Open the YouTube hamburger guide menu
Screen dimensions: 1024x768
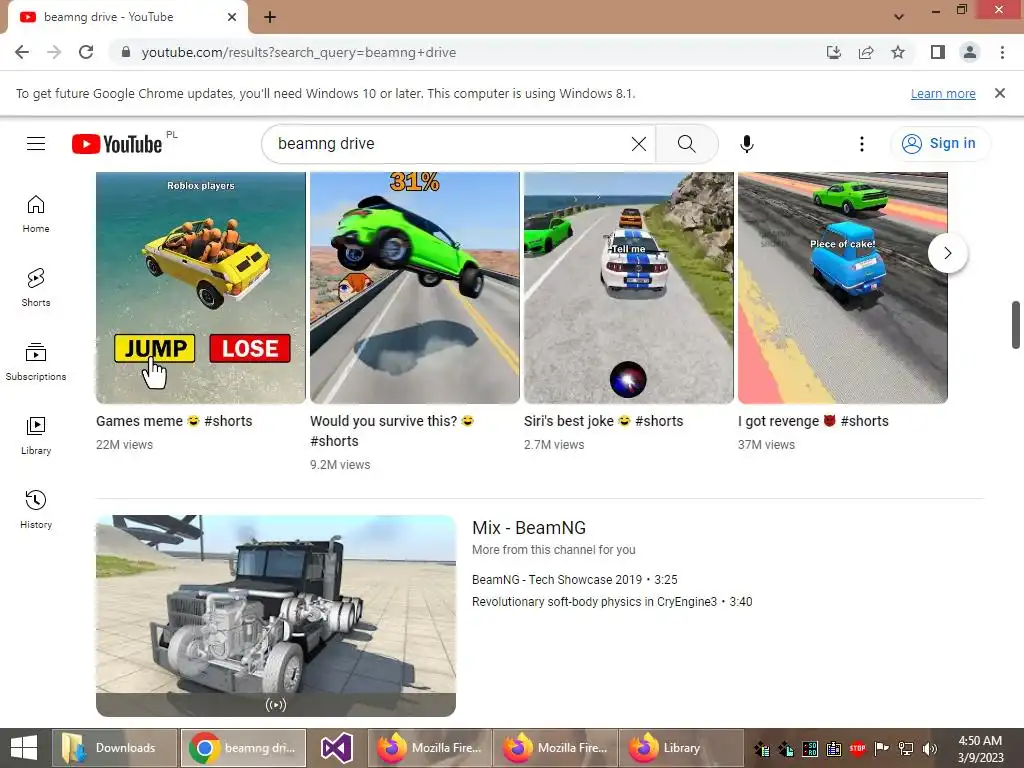(36, 144)
